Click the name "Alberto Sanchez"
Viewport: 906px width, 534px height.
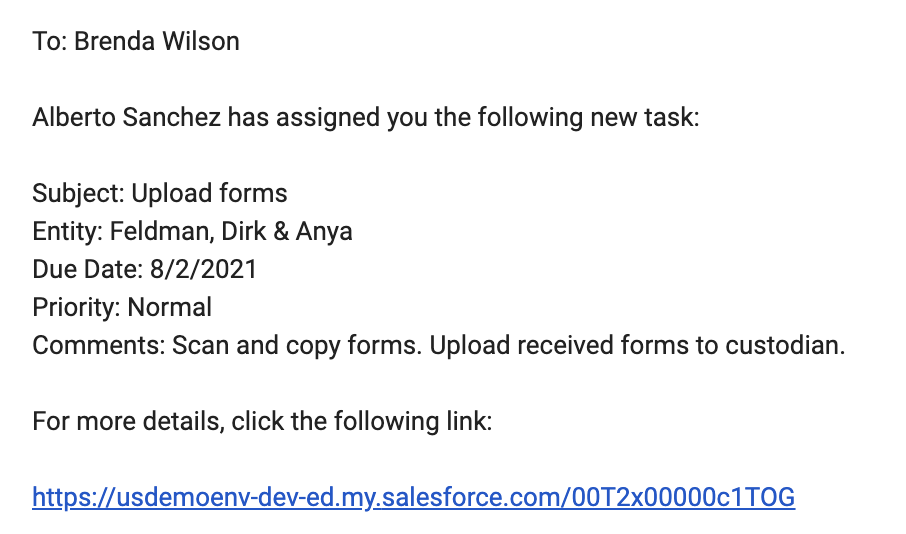127,117
